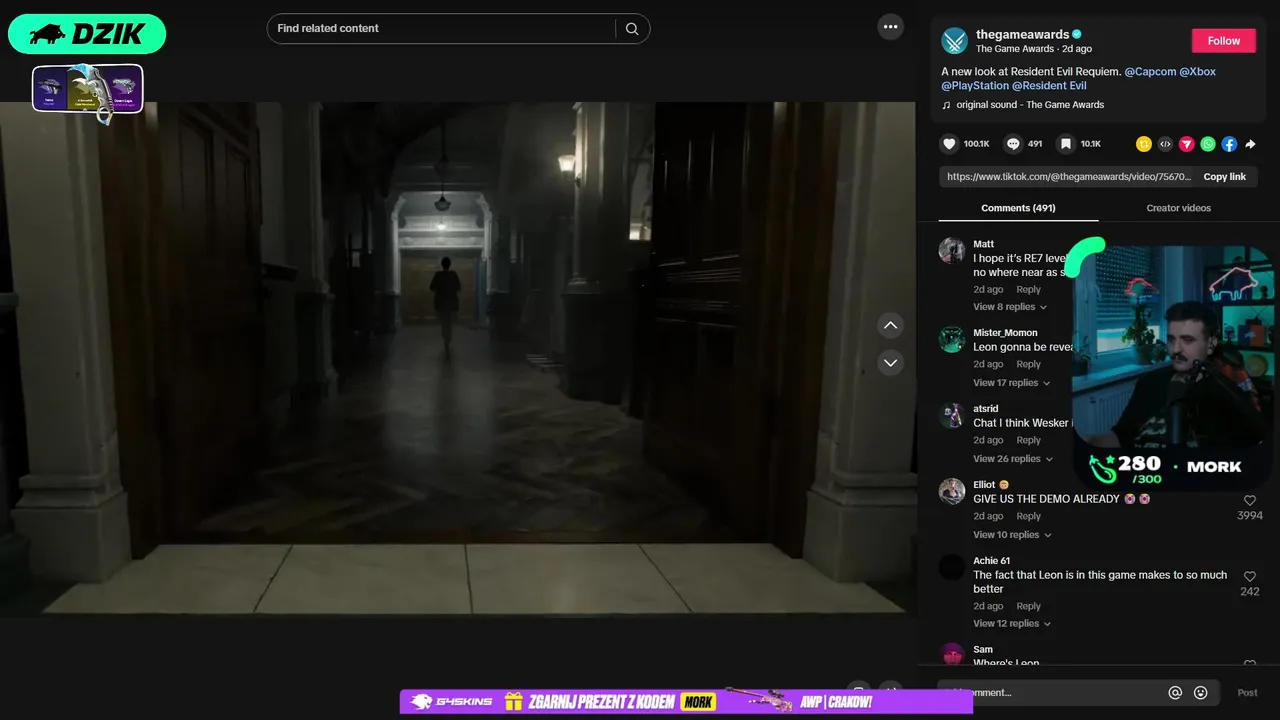The image size is (1280, 720).
Task: Click Elliot's profile avatar
Action: coord(952,491)
